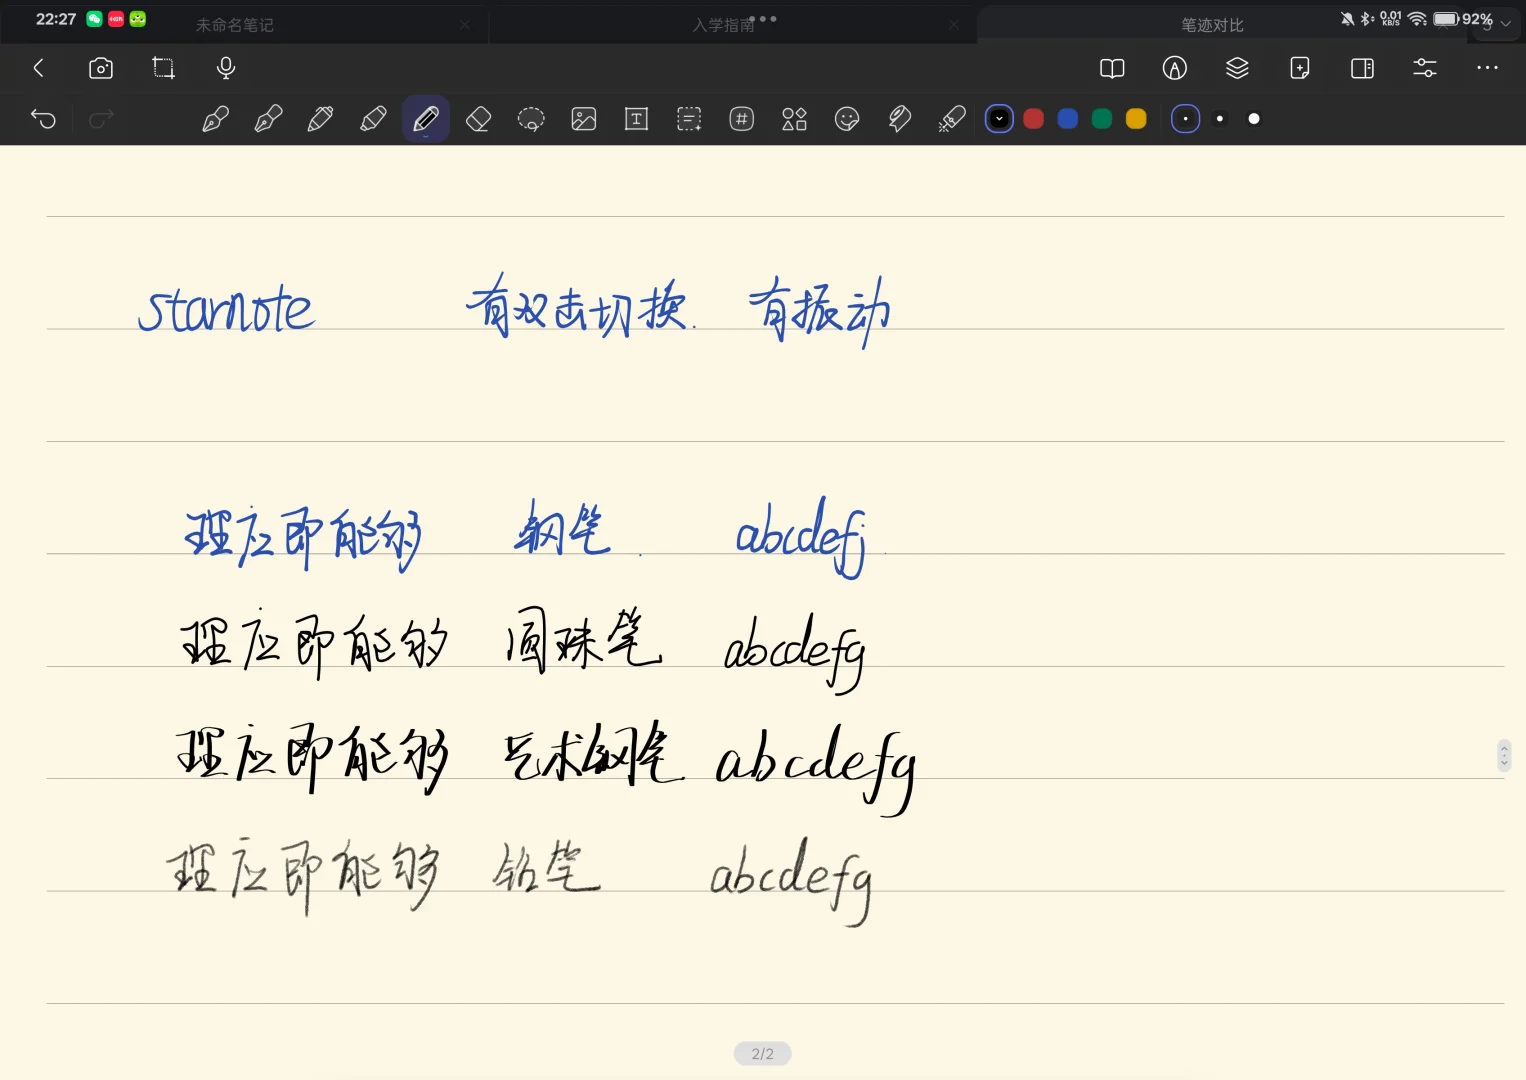Viewport: 1526px width, 1080px height.
Task: Switch to the 笔迹对比 tab
Action: pyautogui.click(x=1212, y=24)
